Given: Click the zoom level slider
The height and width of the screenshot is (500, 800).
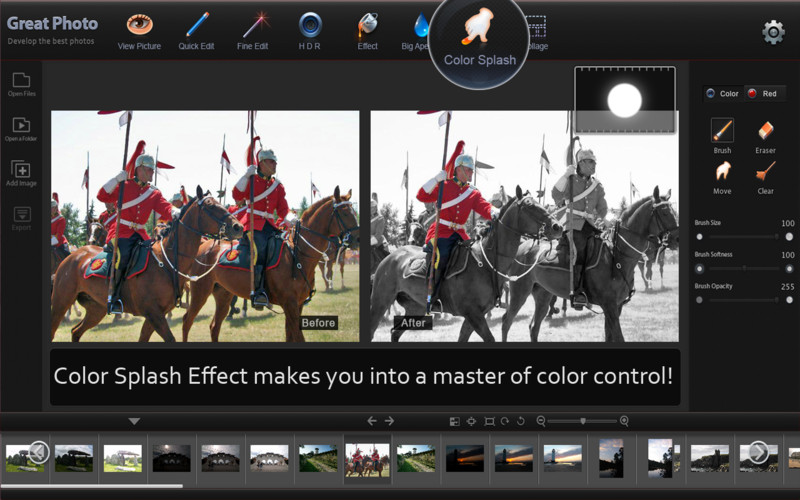Looking at the screenshot, I should click(x=582, y=421).
